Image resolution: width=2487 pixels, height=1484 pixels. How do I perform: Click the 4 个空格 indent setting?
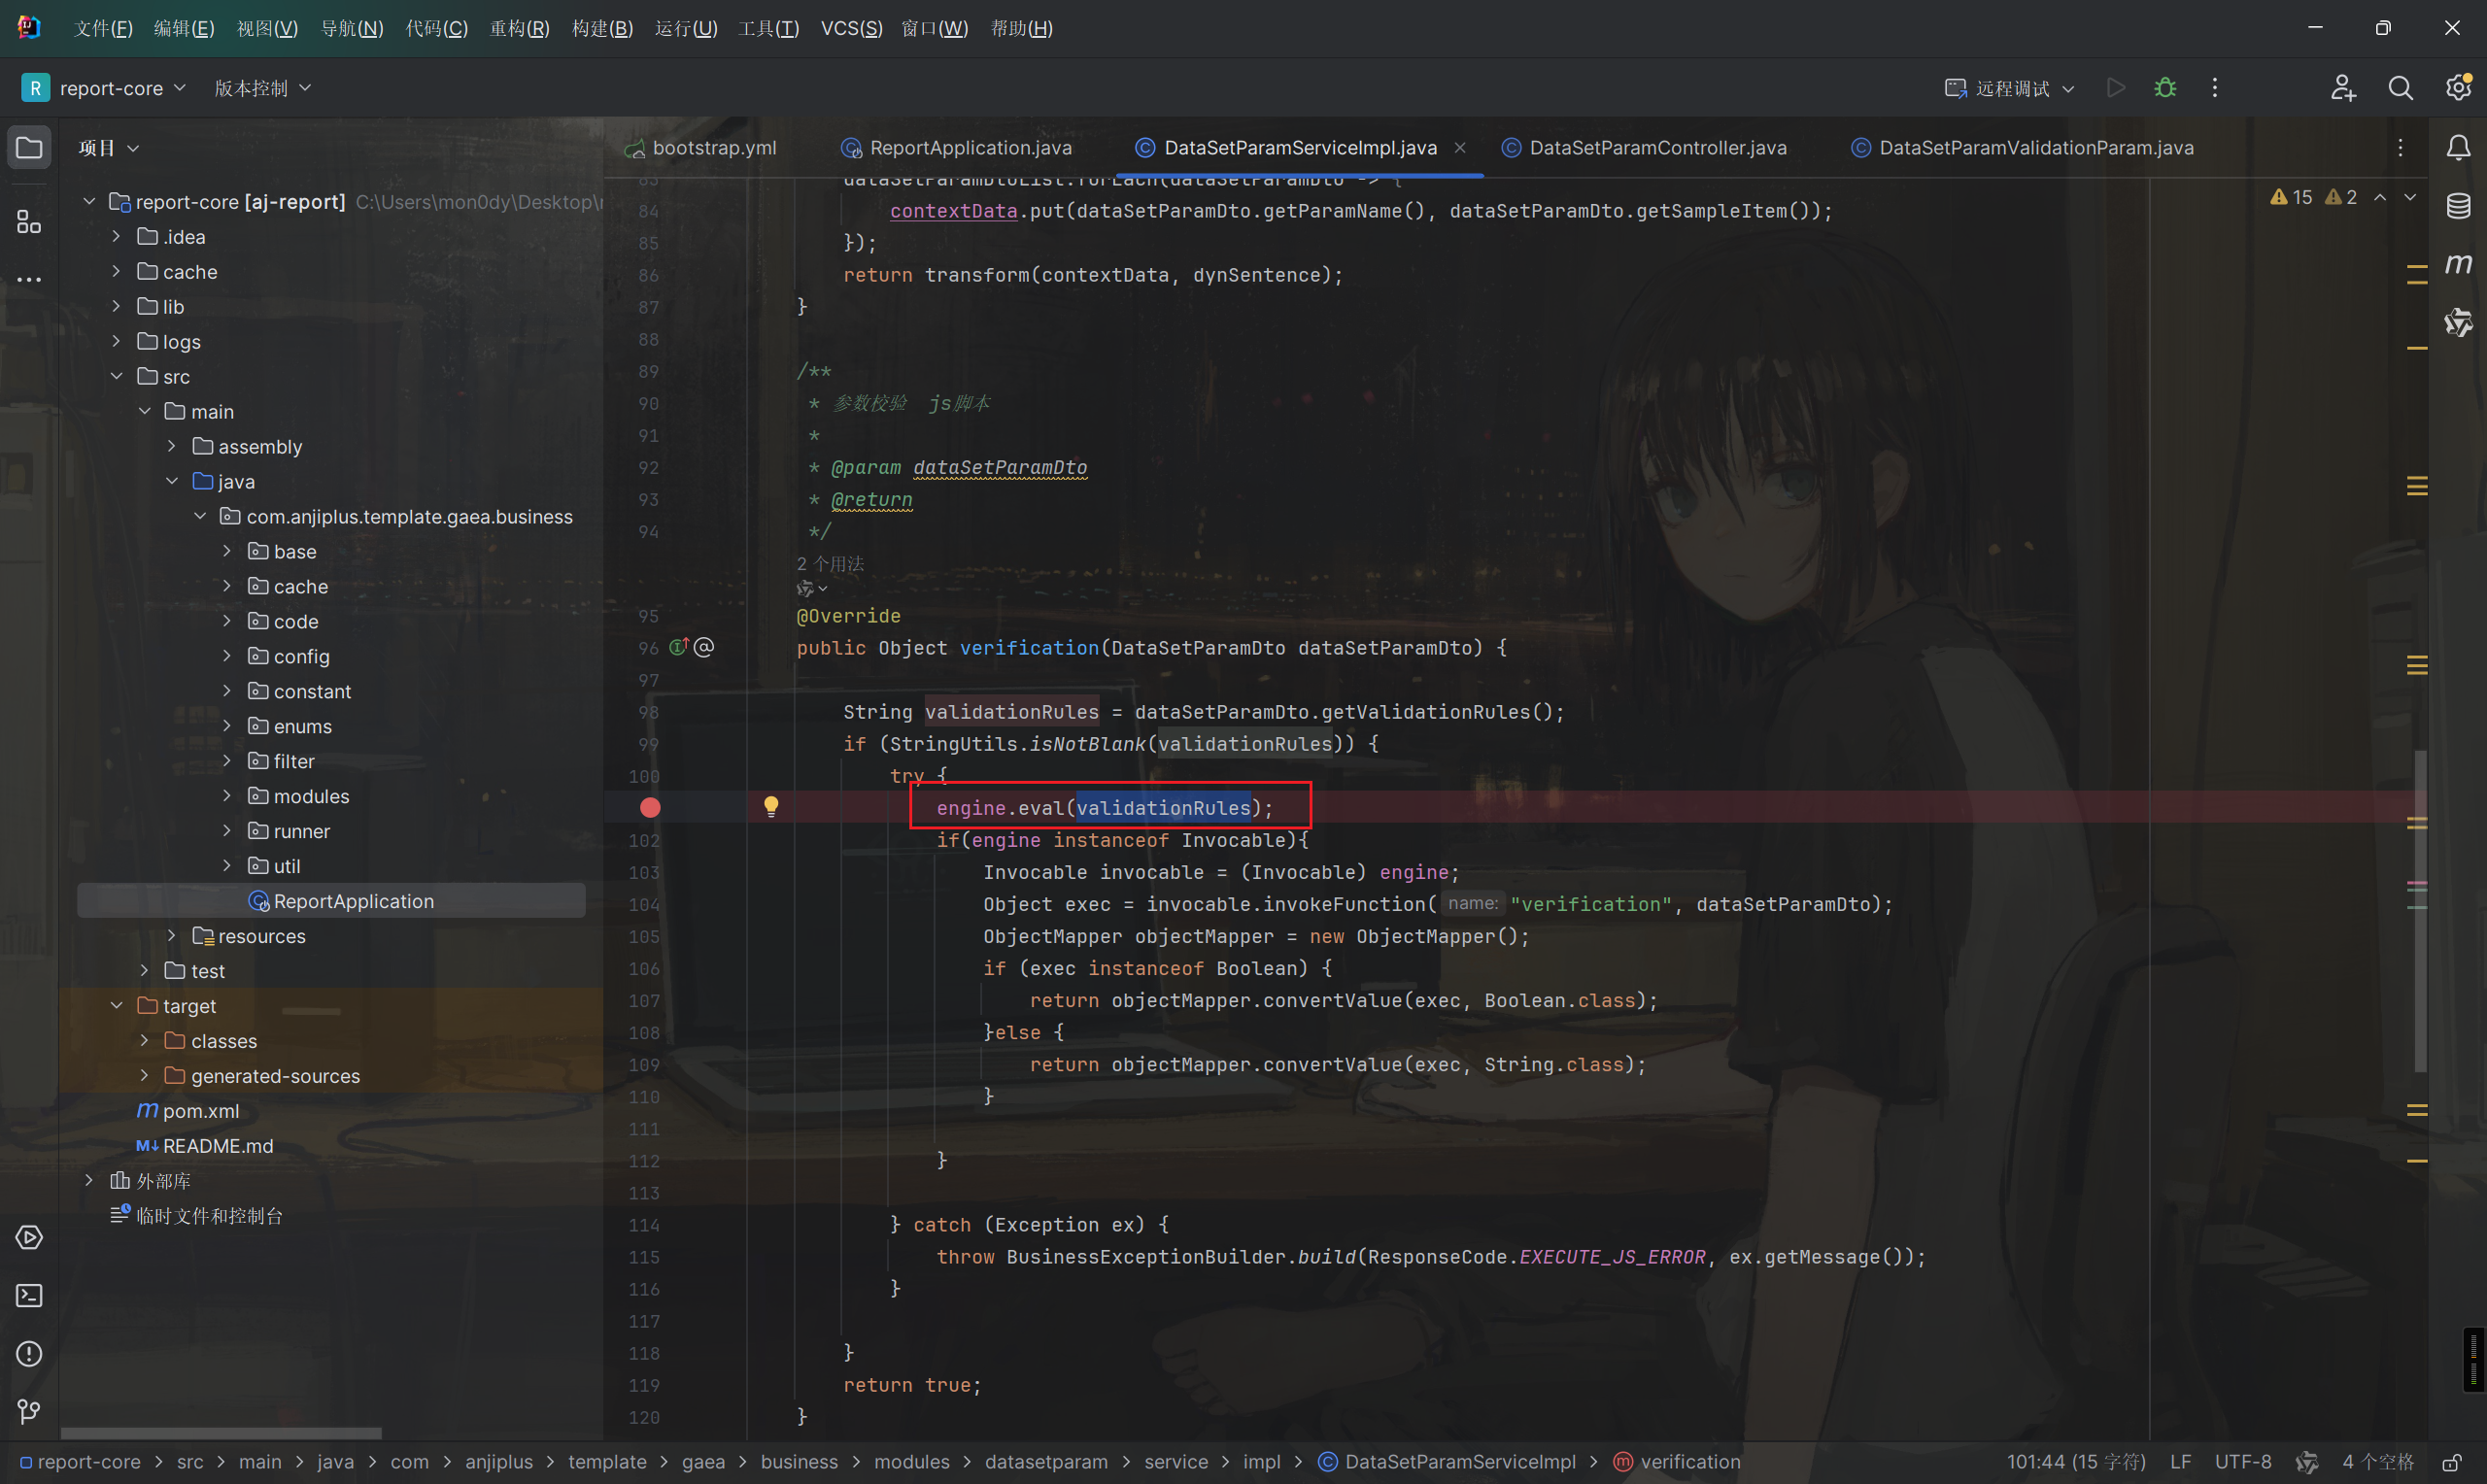point(2378,1462)
